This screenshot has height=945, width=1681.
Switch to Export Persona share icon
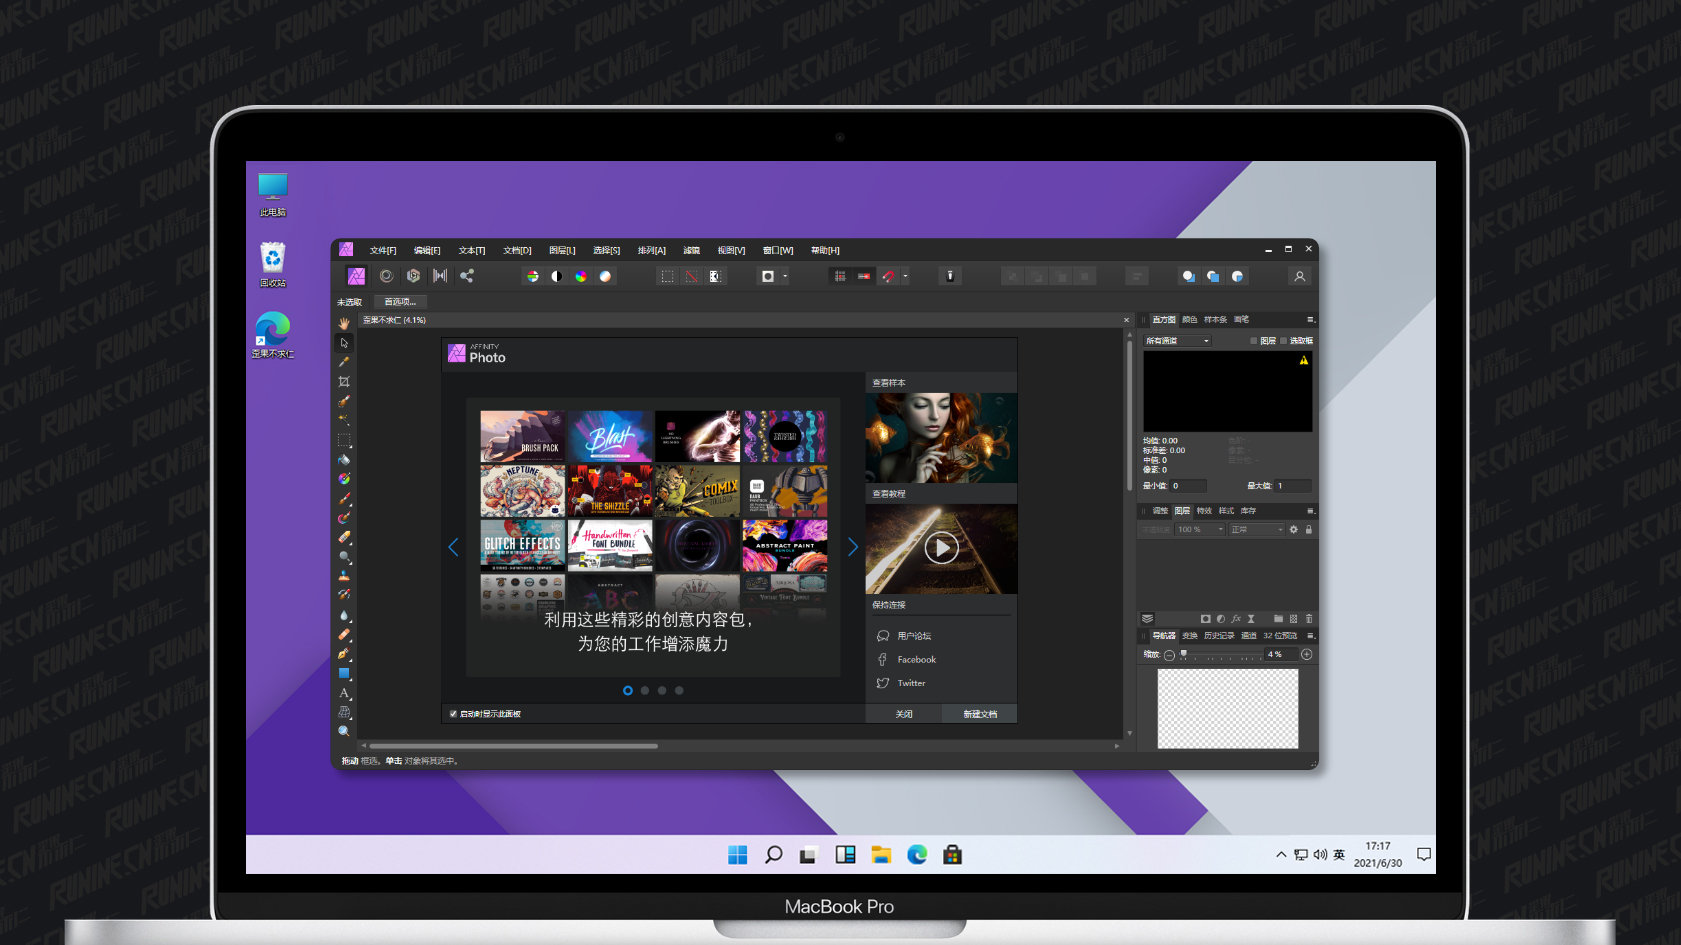pyautogui.click(x=467, y=276)
